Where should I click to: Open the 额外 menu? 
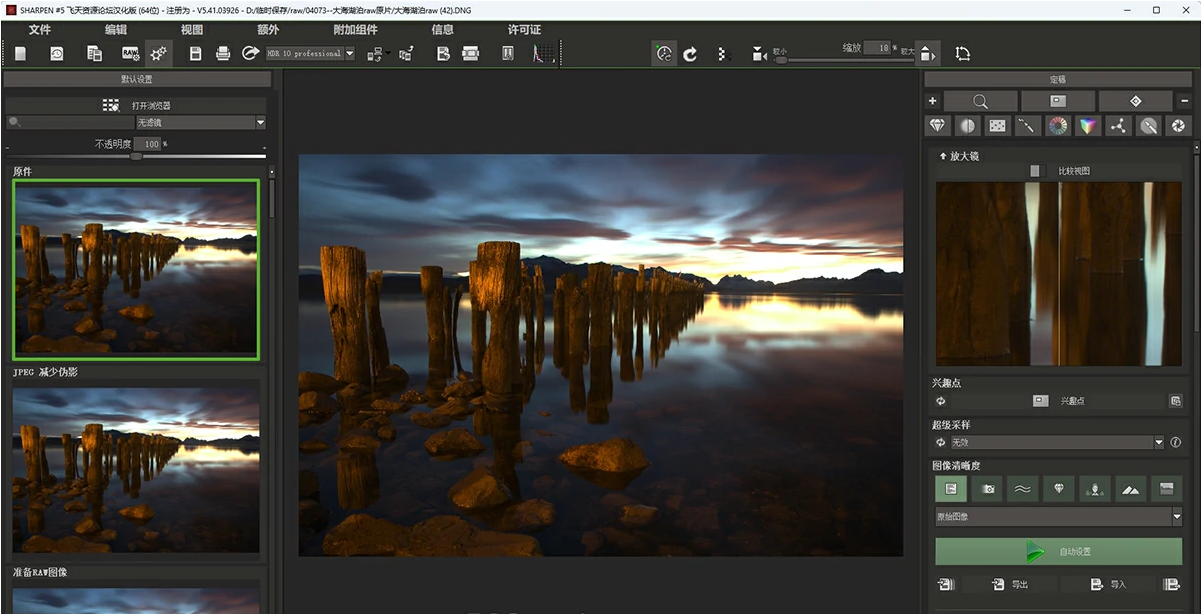pyautogui.click(x=268, y=30)
